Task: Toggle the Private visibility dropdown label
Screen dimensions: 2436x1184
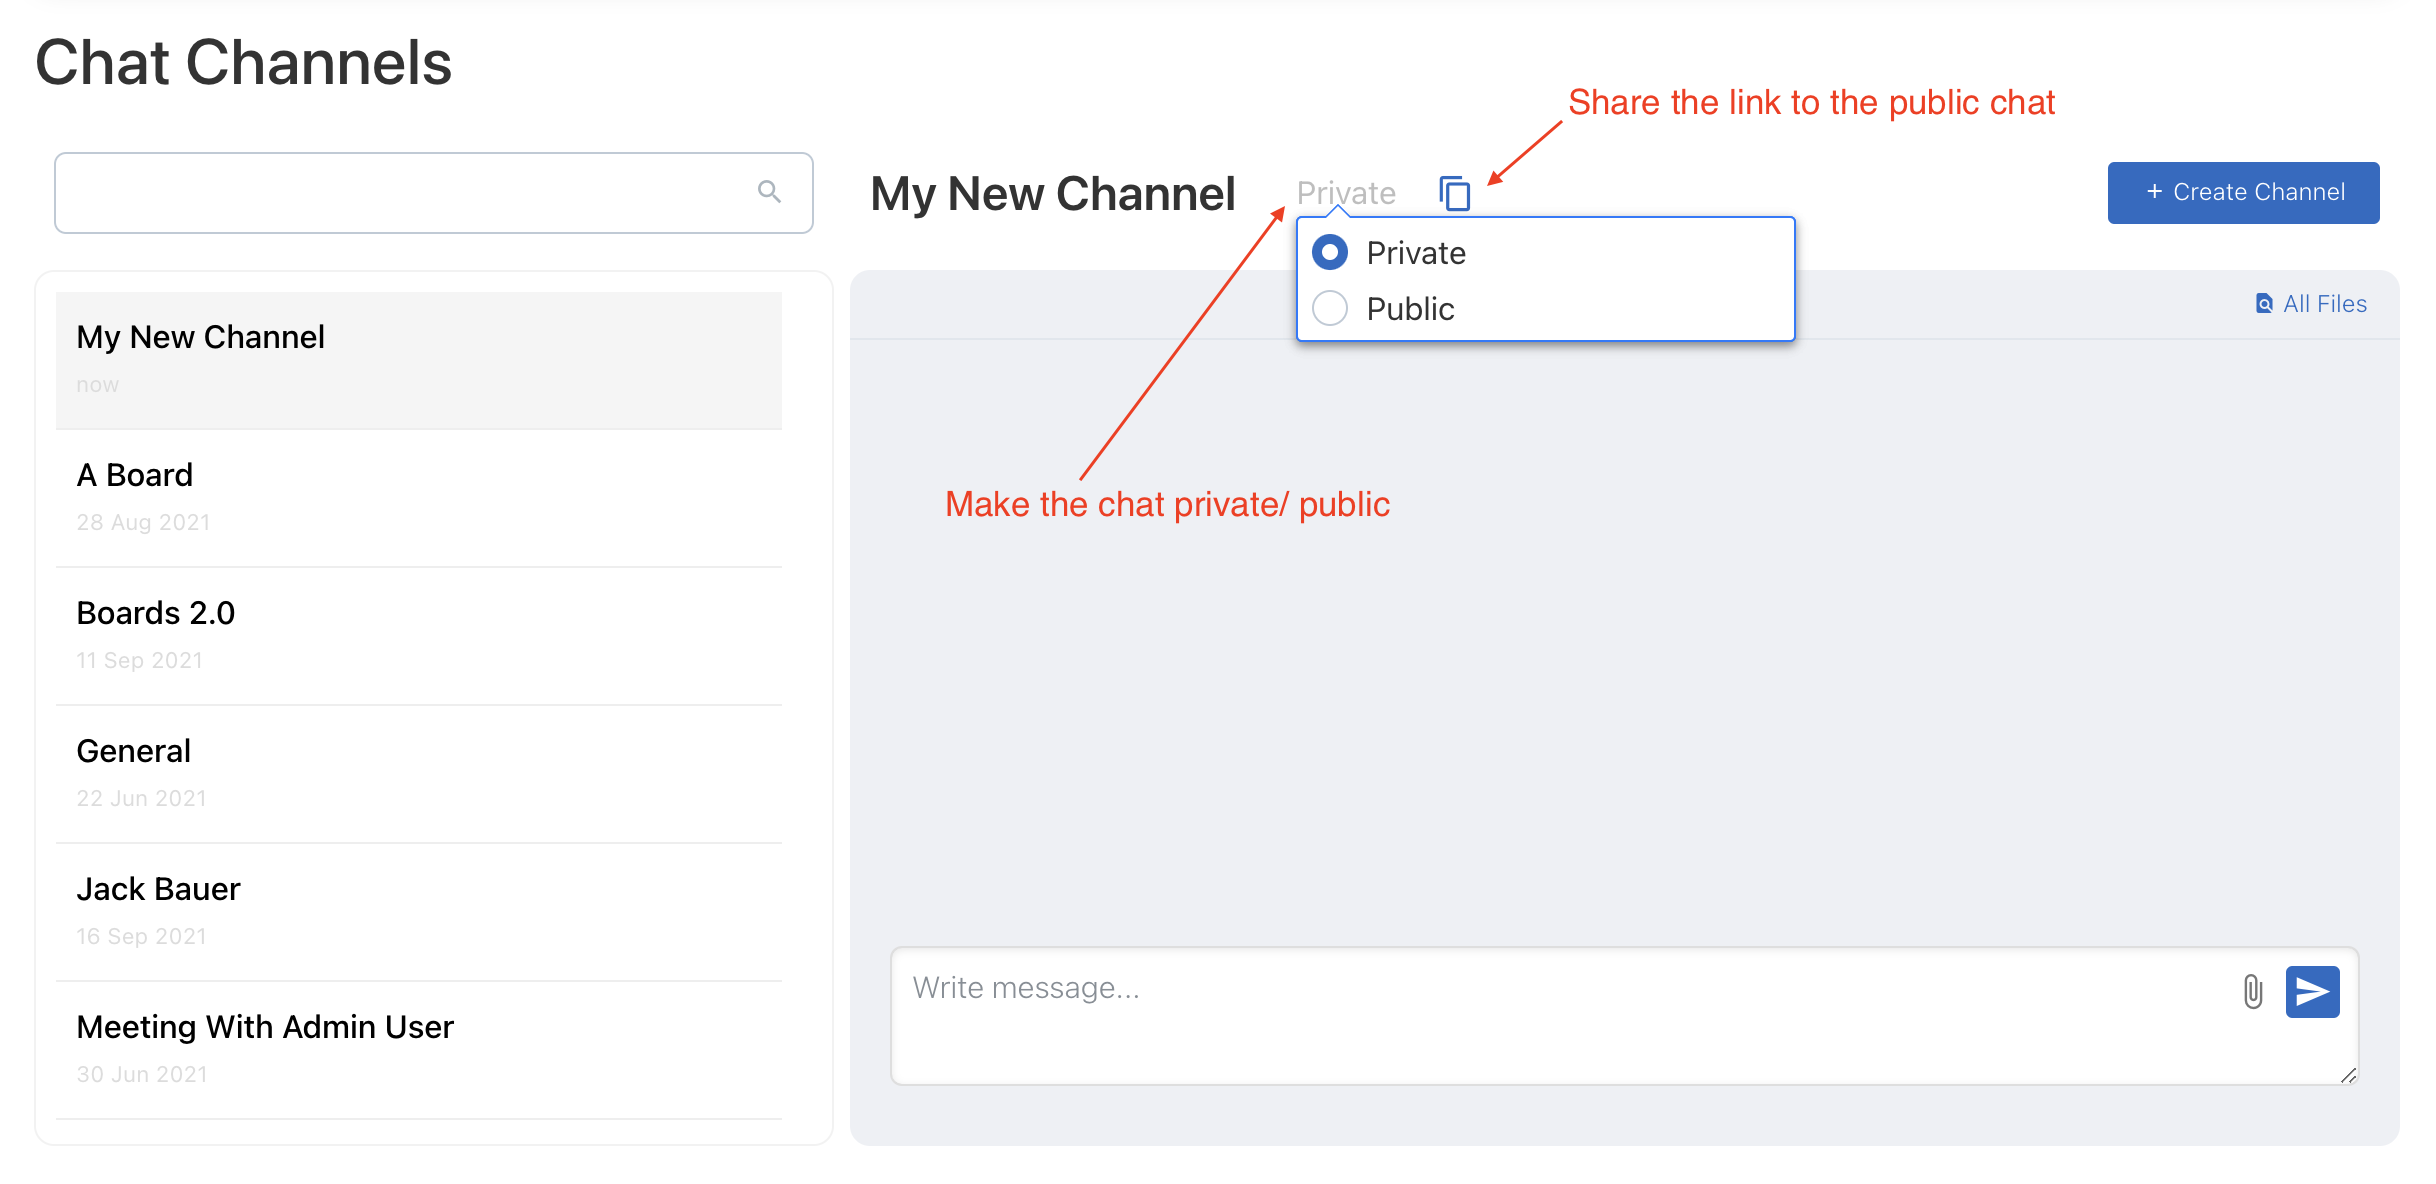Action: click(1346, 192)
